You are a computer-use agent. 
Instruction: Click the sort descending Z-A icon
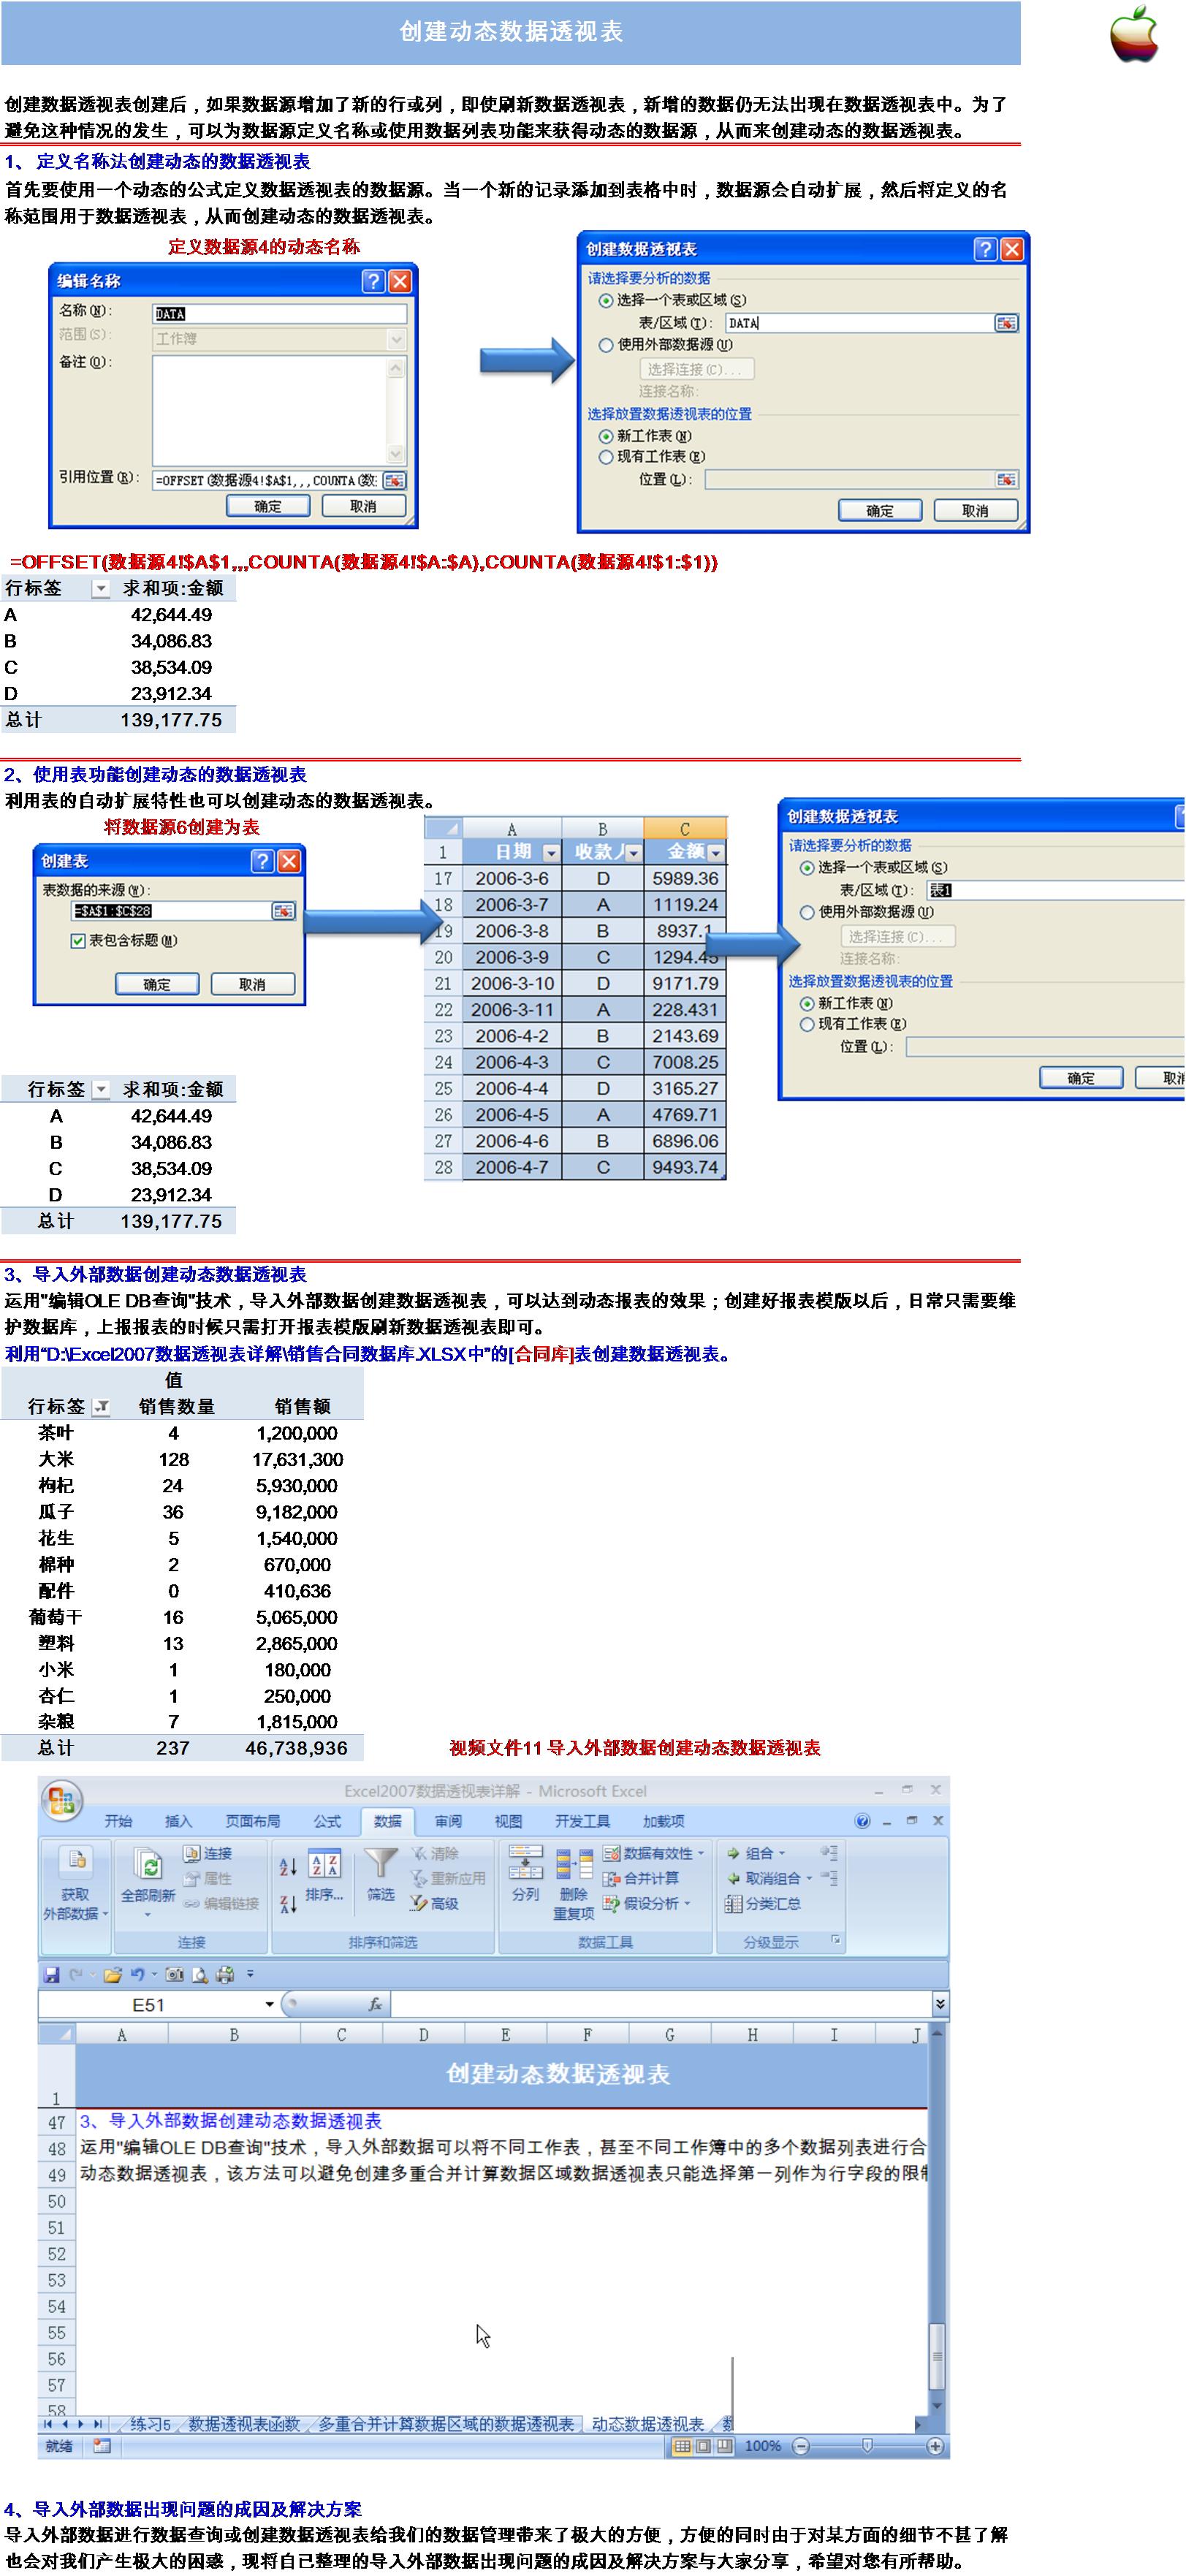288,1904
